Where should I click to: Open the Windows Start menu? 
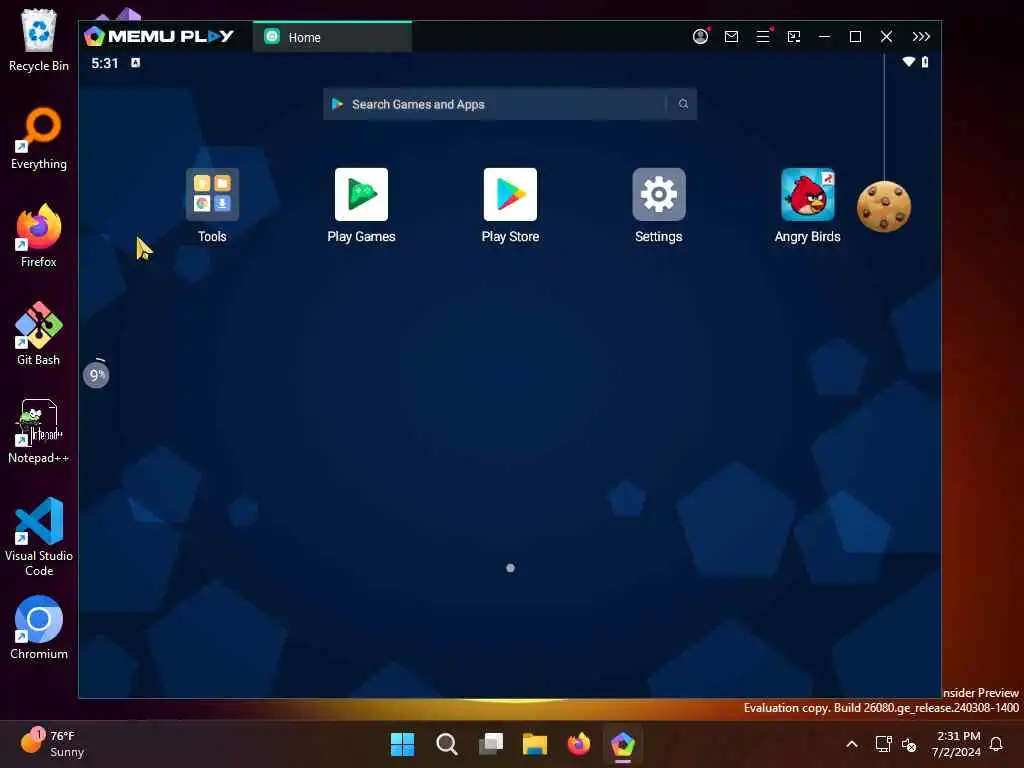(x=402, y=744)
